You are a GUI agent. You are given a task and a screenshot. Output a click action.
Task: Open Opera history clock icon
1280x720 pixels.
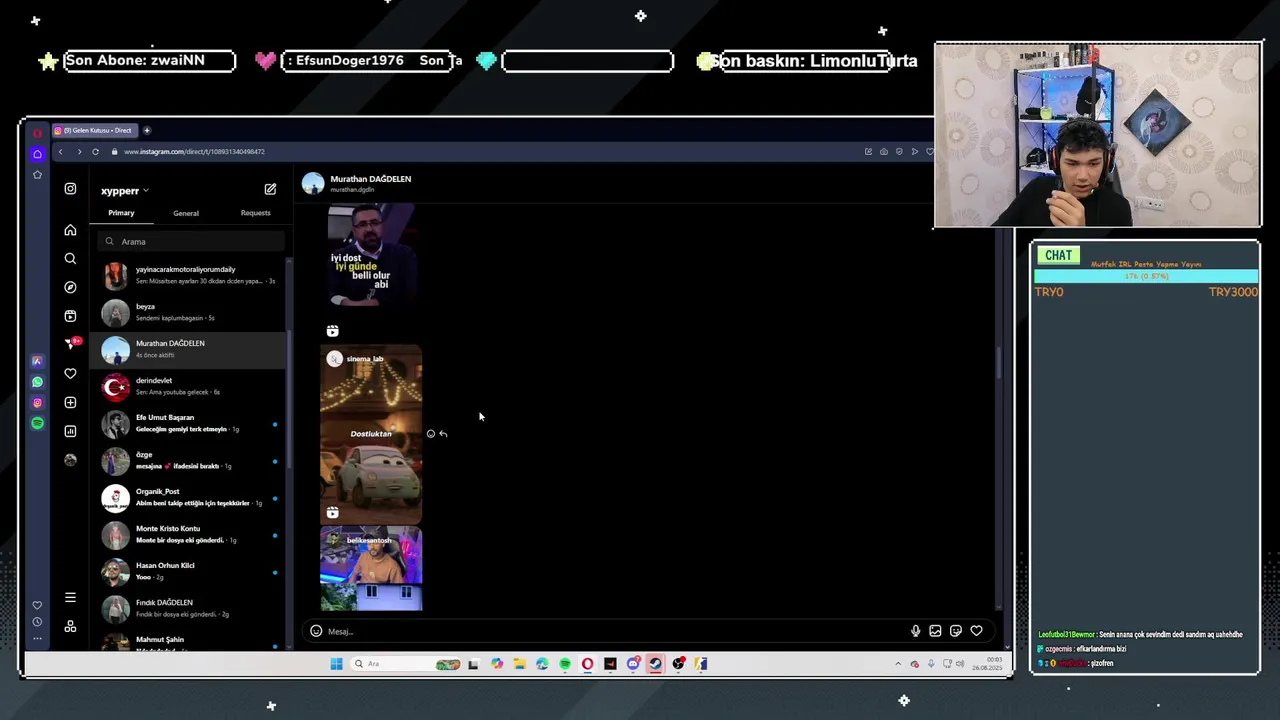tap(37, 622)
